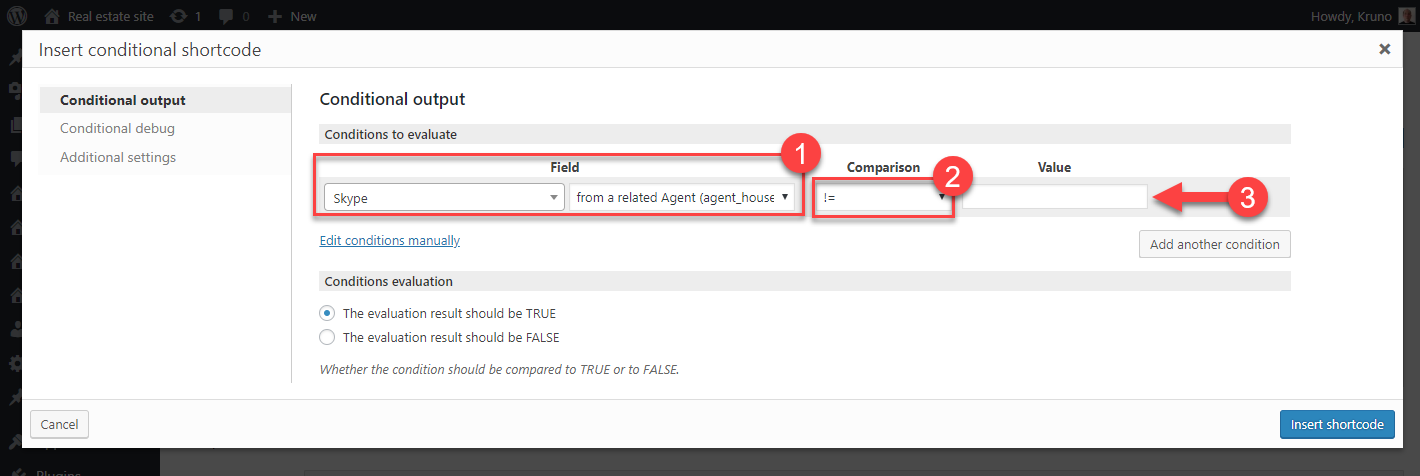Expand the related Agent source dropdown
Screen dimensions: 1420x476
(683, 197)
